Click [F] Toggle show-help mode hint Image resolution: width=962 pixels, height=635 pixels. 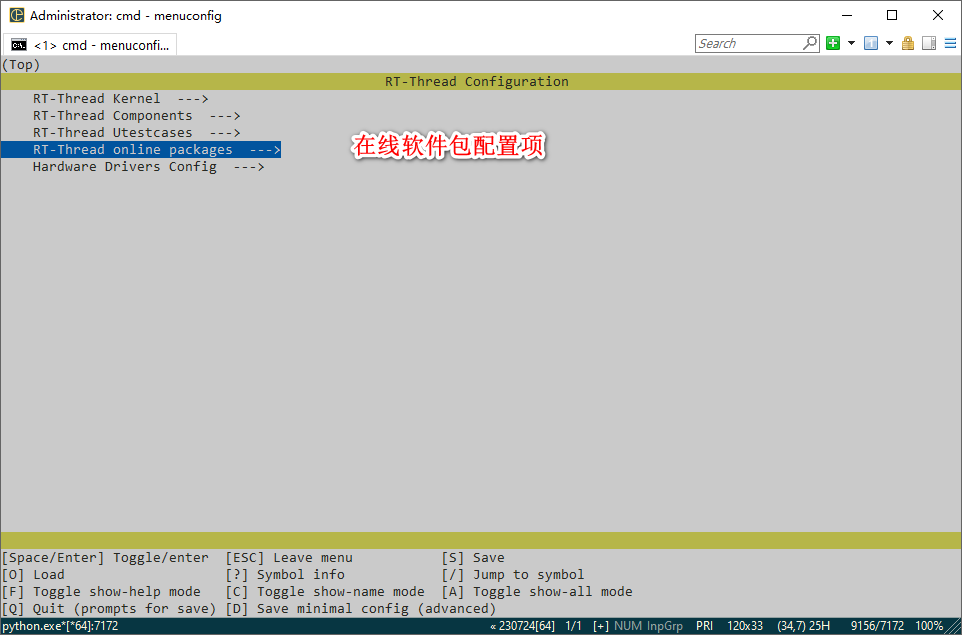pos(101,592)
